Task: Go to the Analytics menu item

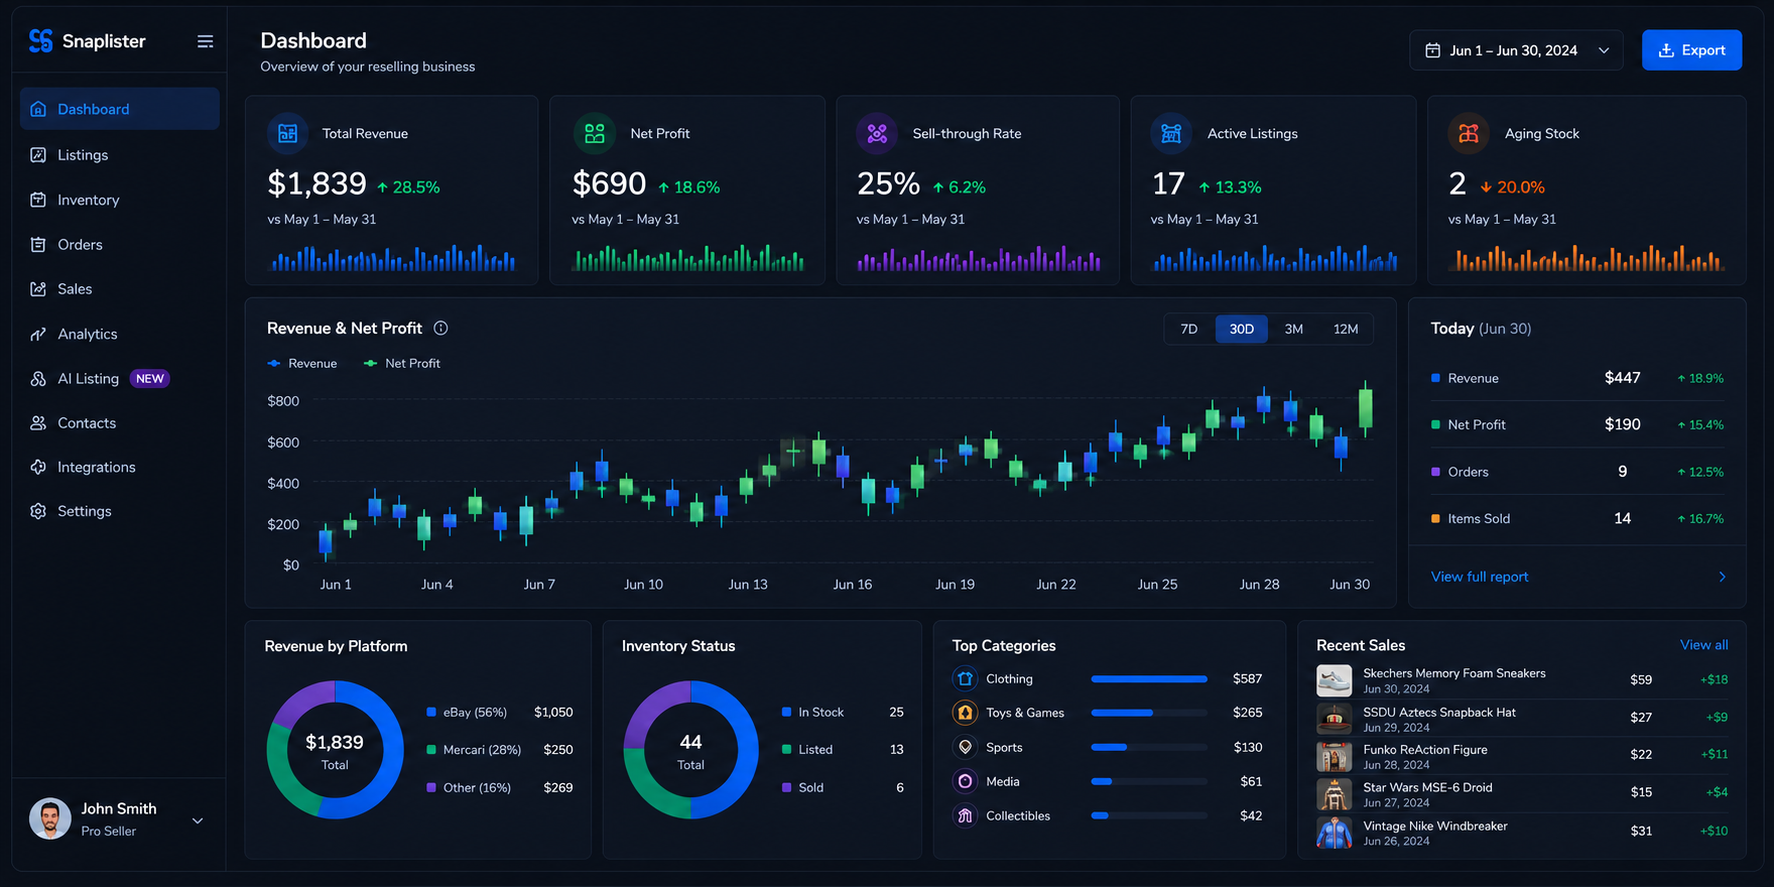Action: click(x=119, y=334)
